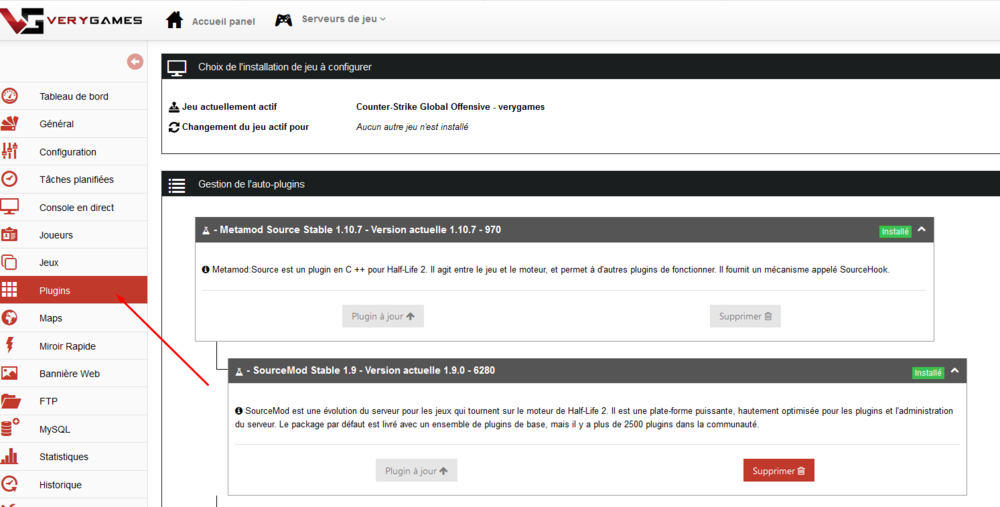Click 'Jeu actuellement actif' label
1000x507 pixels.
coord(230,107)
